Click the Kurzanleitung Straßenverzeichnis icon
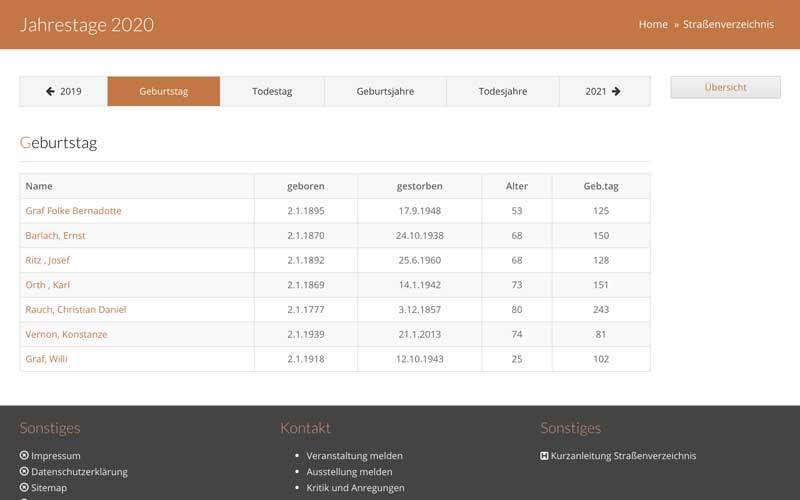 point(544,456)
